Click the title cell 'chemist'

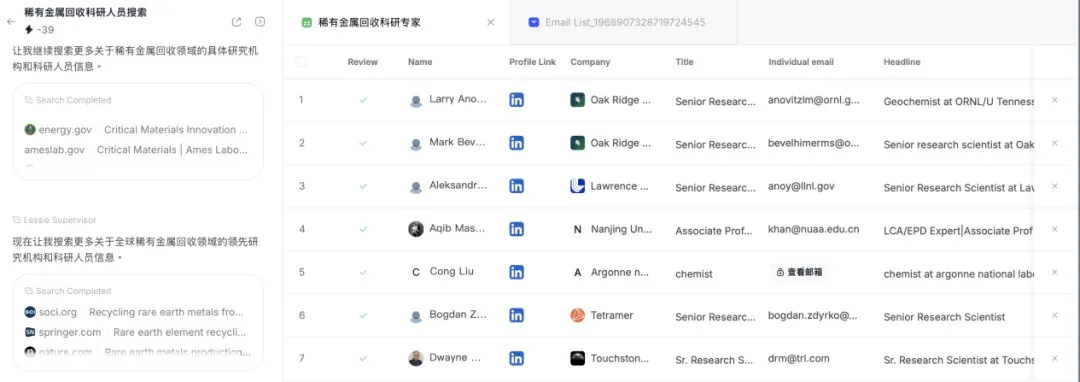694,274
